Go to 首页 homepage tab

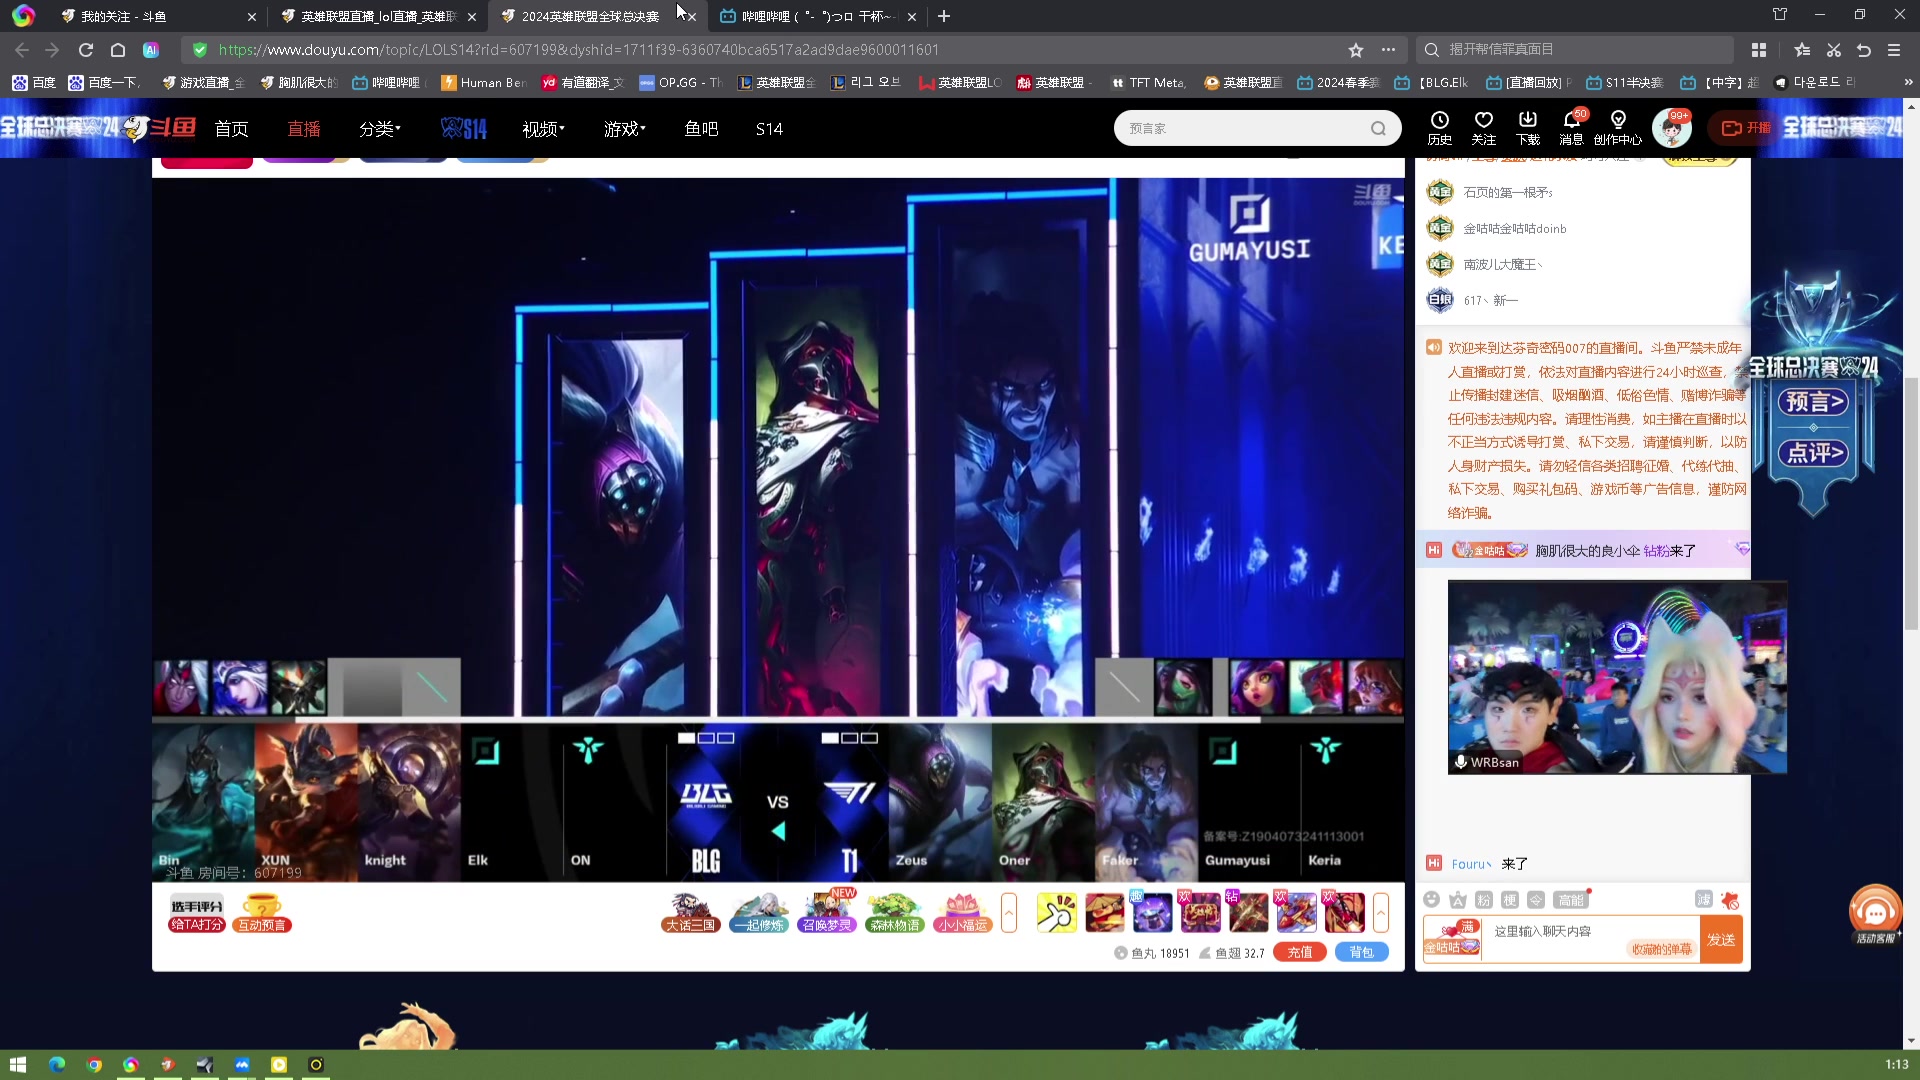[x=231, y=129]
